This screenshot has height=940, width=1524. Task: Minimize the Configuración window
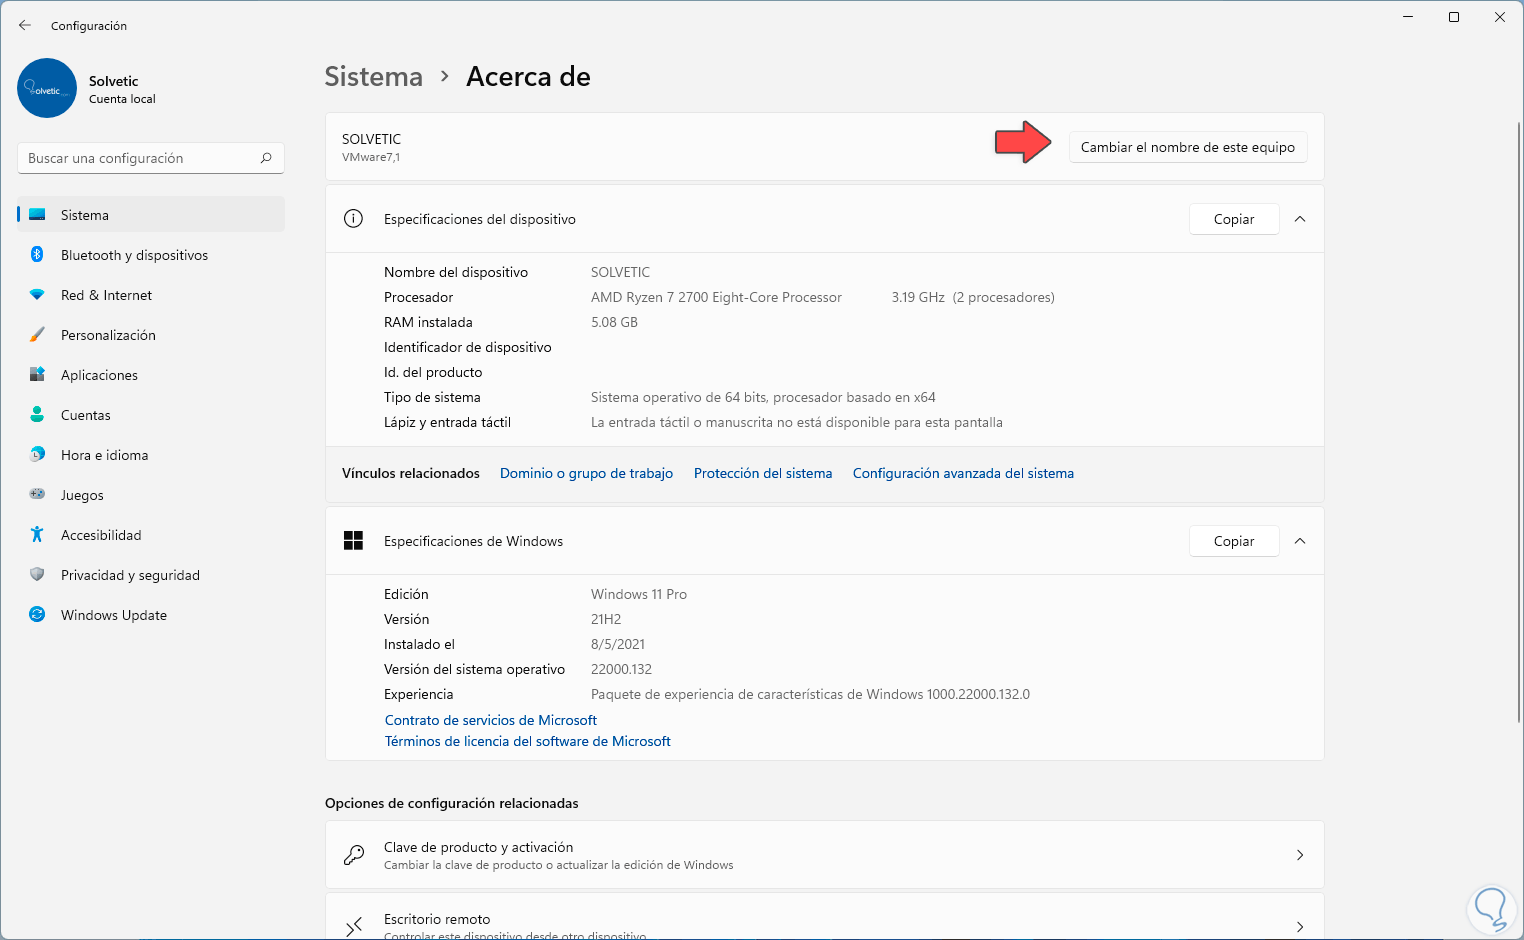[x=1408, y=17]
